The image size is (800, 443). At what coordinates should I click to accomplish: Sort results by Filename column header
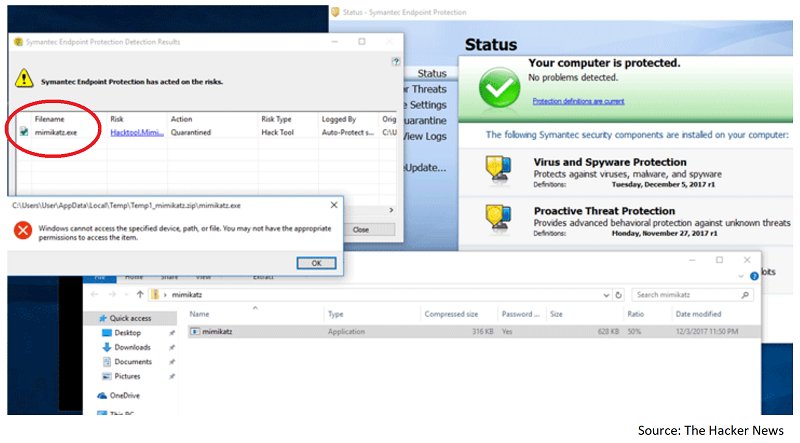49,119
